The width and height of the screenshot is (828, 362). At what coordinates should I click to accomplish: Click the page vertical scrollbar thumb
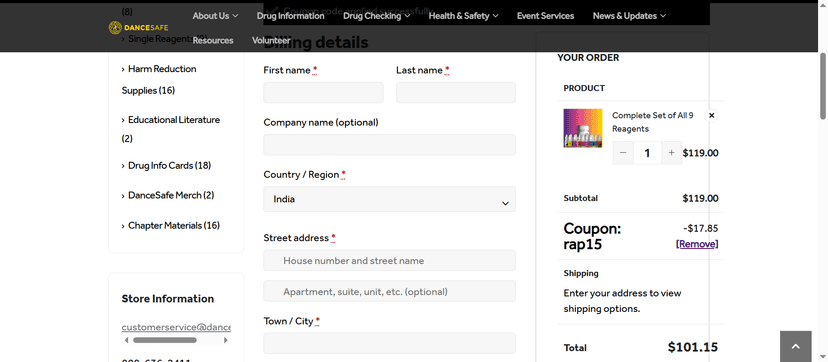823,85
